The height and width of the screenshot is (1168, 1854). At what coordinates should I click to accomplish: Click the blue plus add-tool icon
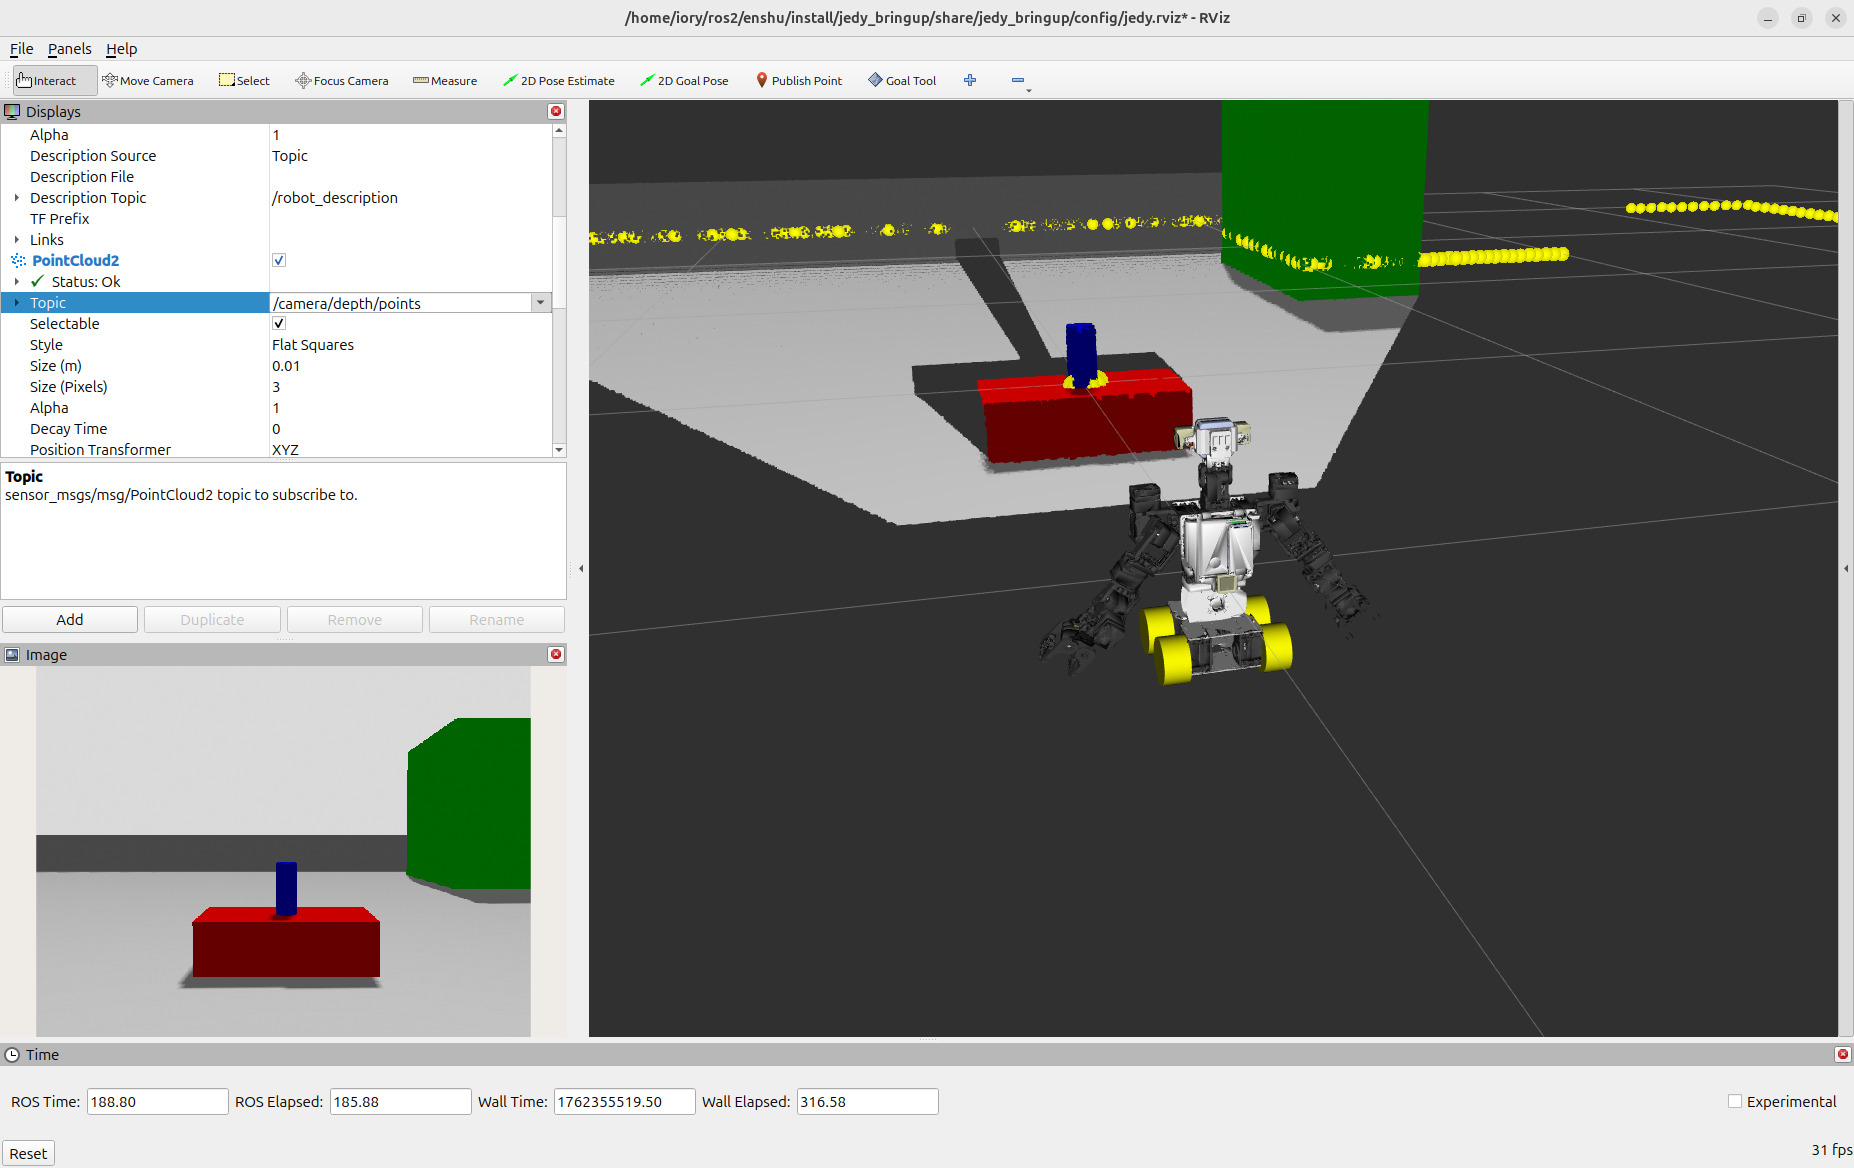(970, 81)
